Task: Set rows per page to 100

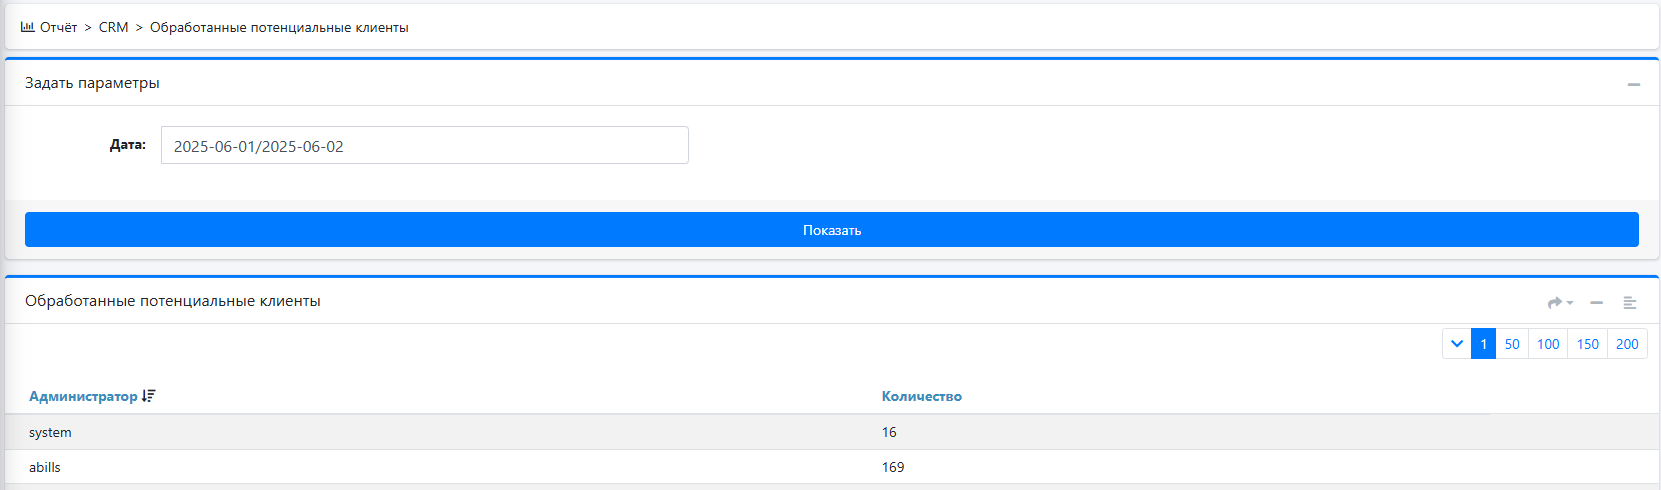Action: tap(1548, 344)
